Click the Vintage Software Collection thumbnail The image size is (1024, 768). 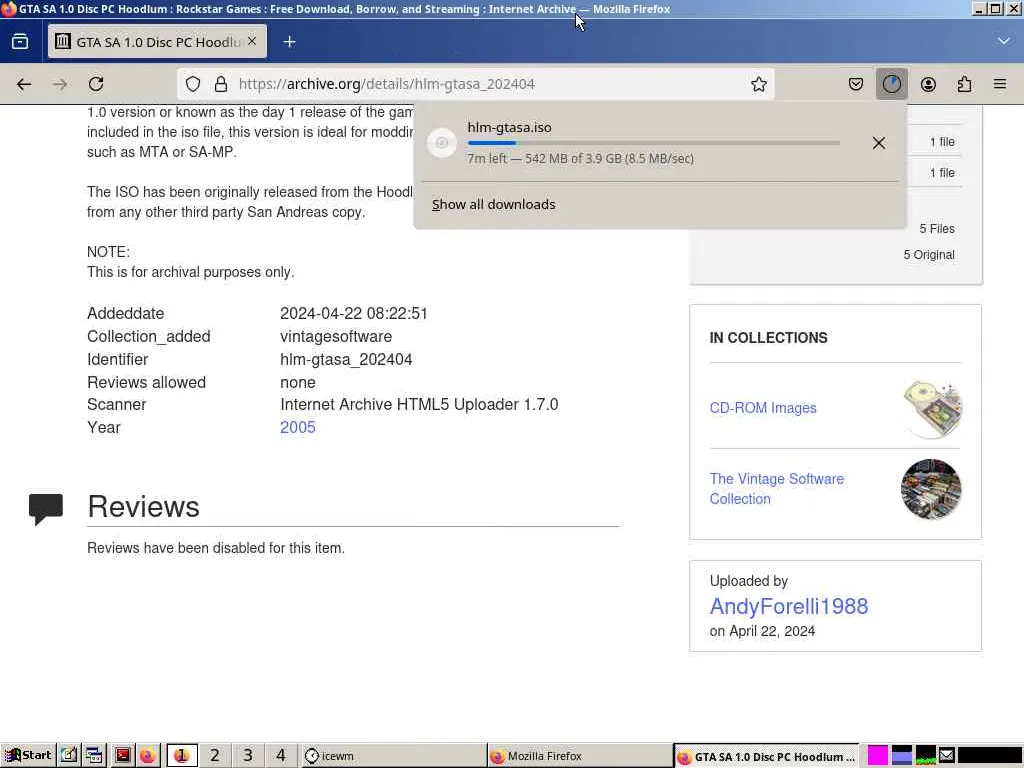tap(931, 489)
